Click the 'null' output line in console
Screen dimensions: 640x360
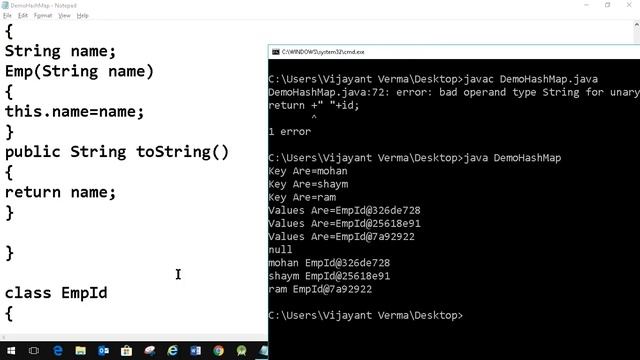pos(280,250)
